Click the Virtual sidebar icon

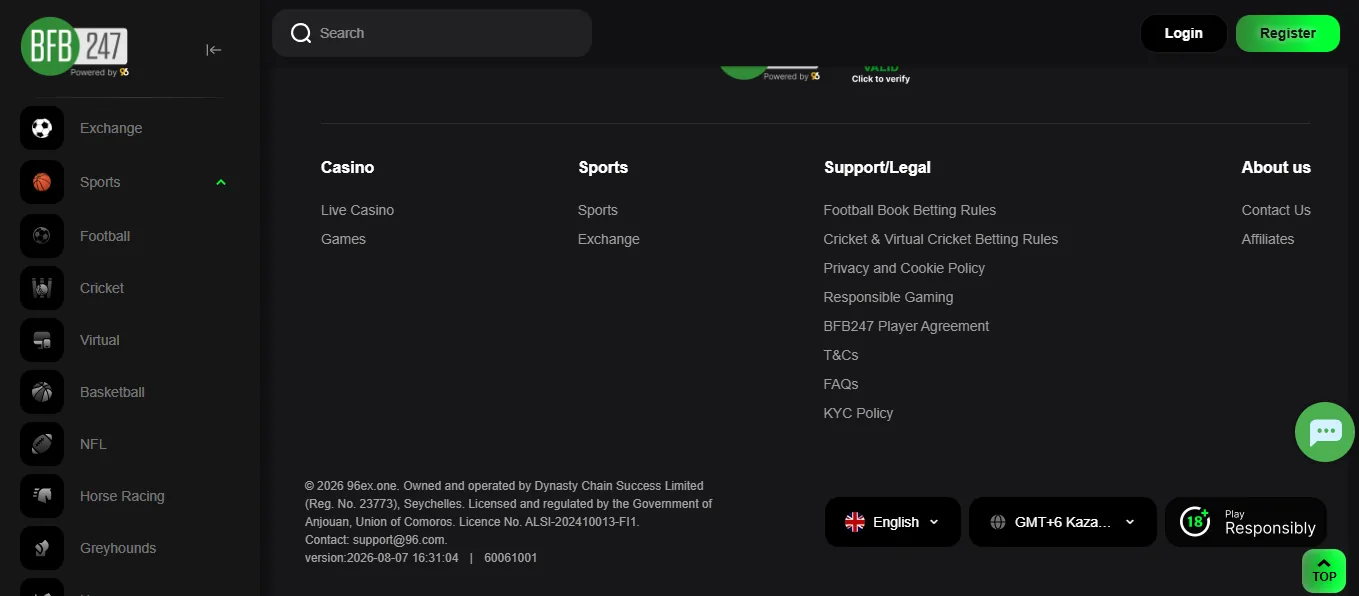(x=42, y=340)
